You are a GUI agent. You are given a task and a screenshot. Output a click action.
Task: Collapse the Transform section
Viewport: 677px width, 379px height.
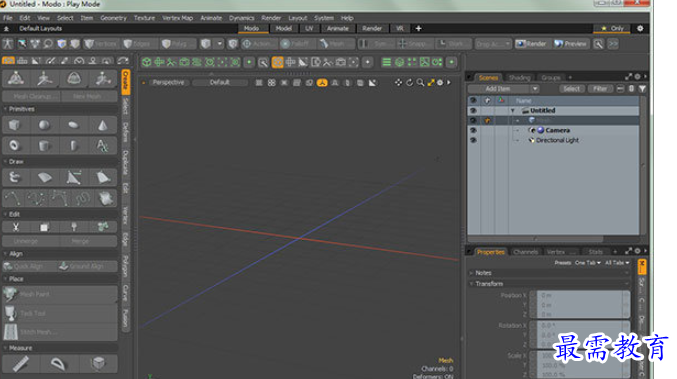471,284
